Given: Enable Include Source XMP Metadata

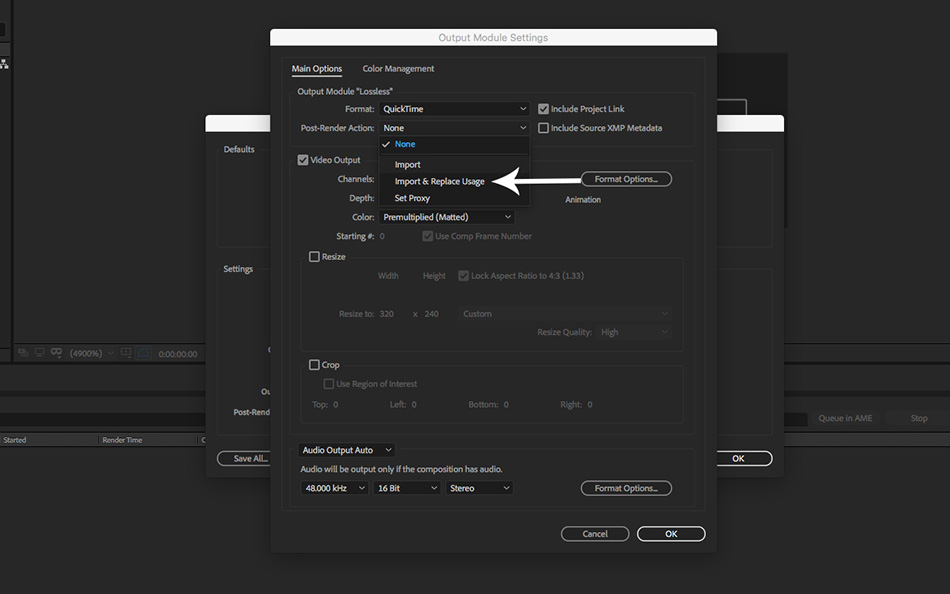Looking at the screenshot, I should pyautogui.click(x=544, y=128).
